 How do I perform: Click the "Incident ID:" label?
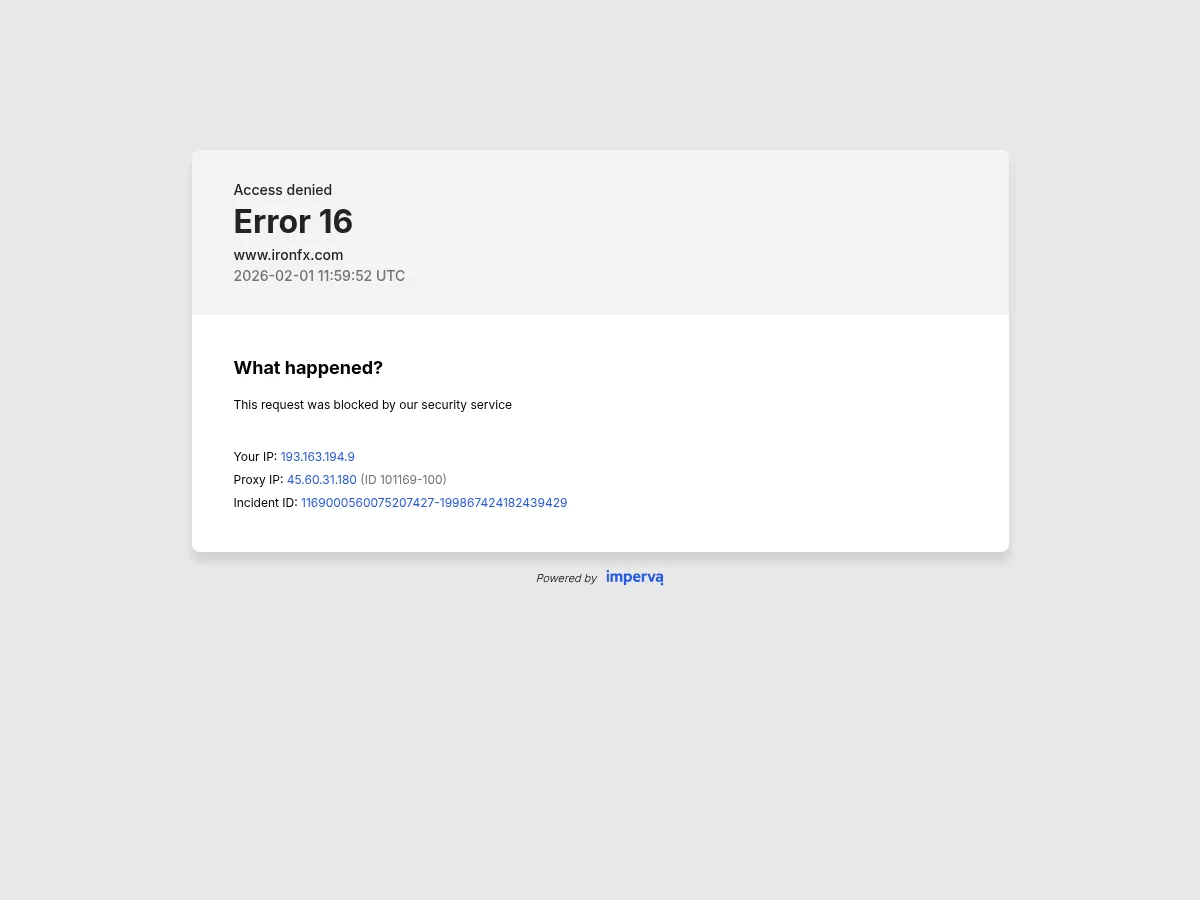(265, 503)
